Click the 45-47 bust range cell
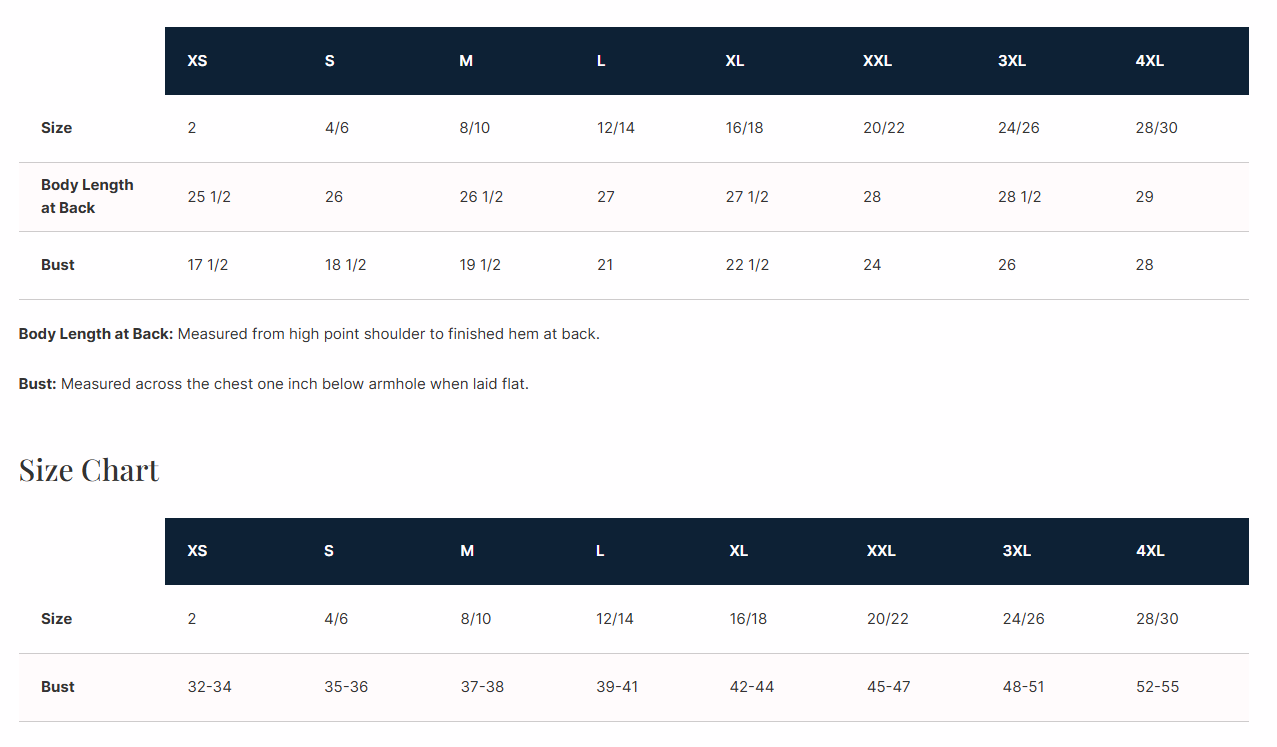 889,687
